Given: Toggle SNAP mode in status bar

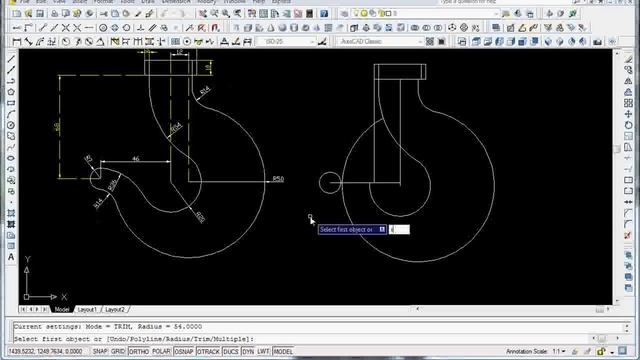Looking at the screenshot, I should tap(100, 351).
